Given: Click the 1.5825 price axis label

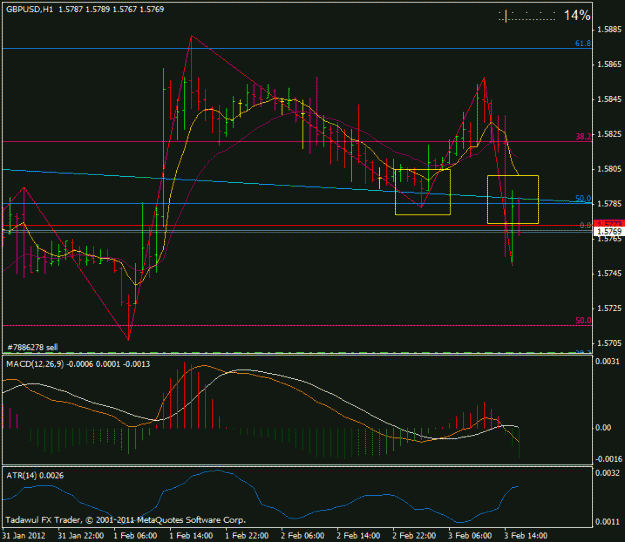Looking at the screenshot, I should pos(609,134).
